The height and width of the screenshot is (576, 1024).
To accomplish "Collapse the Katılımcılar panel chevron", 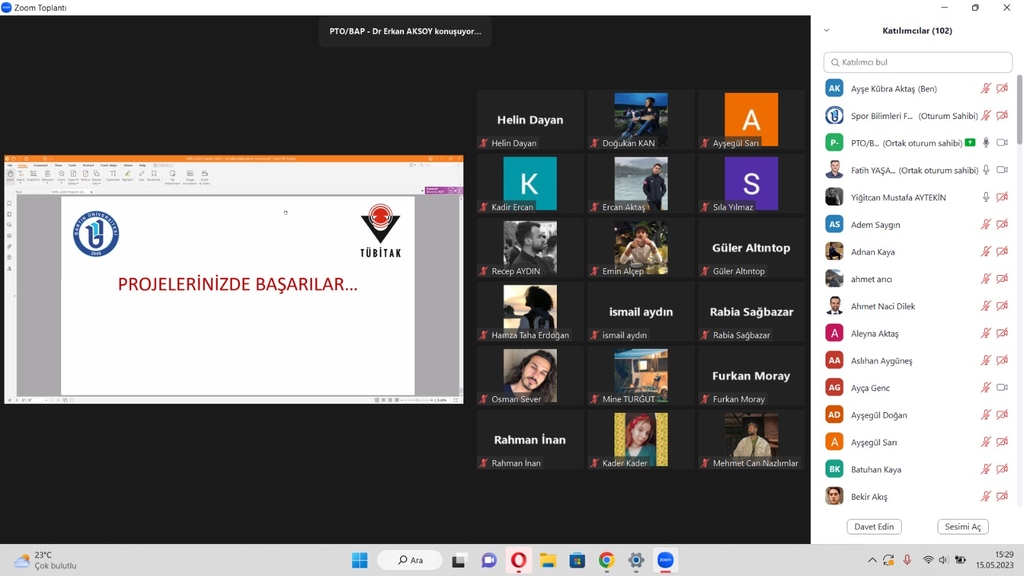I will point(826,31).
